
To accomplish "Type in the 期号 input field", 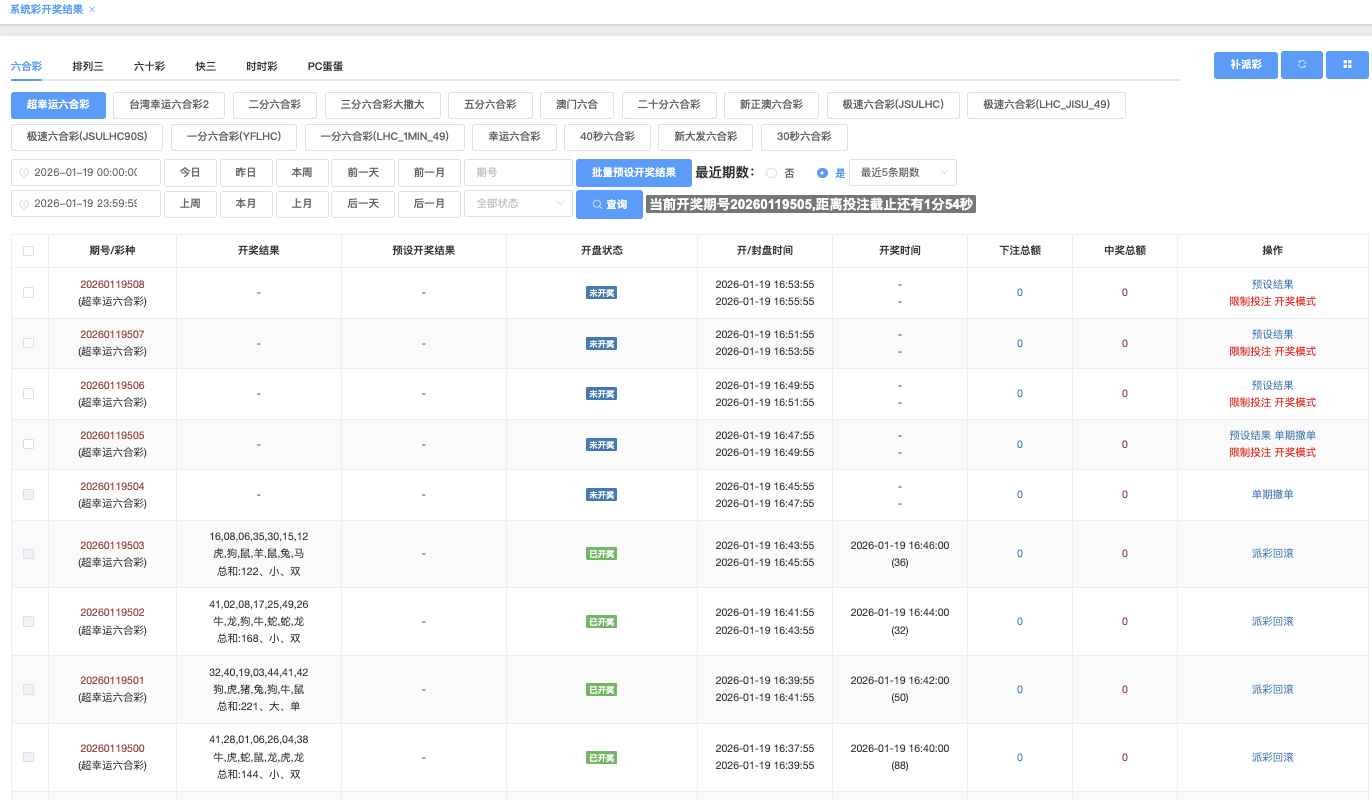I will pyautogui.click(x=517, y=173).
